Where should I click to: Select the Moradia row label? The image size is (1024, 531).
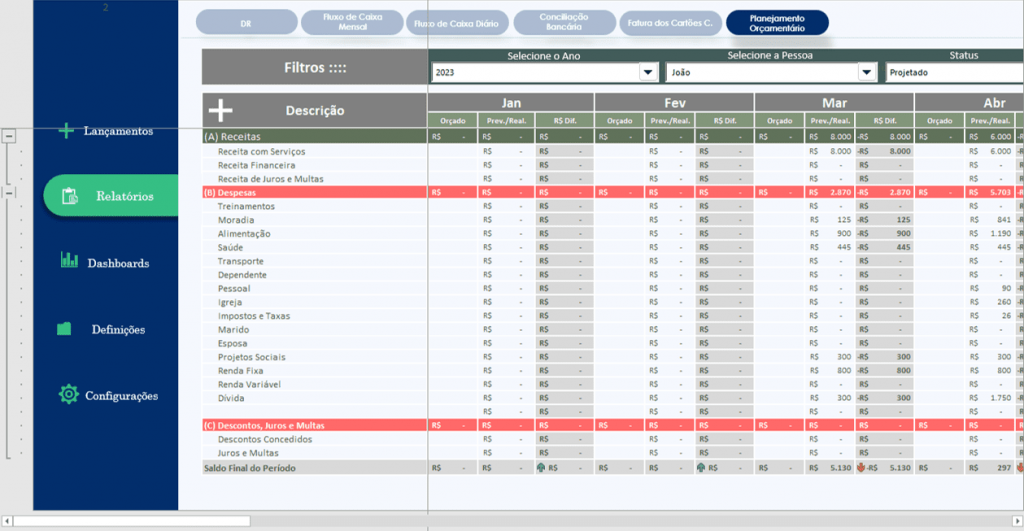point(236,220)
